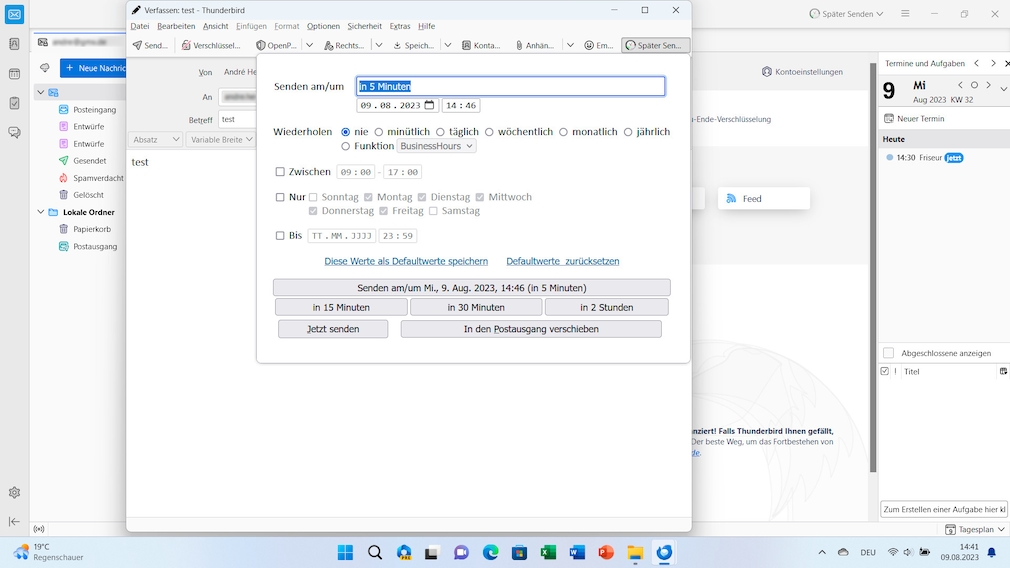Screen dimensions: 1010x568
Task: Open Thunderbird settings gear icon
Action: pyautogui.click(x=14, y=492)
